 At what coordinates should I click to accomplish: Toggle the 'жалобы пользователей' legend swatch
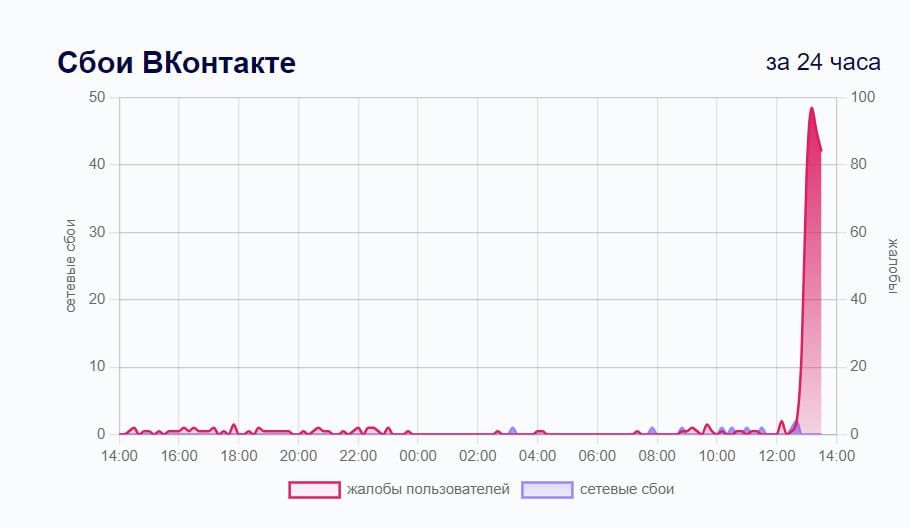pyautogui.click(x=314, y=490)
